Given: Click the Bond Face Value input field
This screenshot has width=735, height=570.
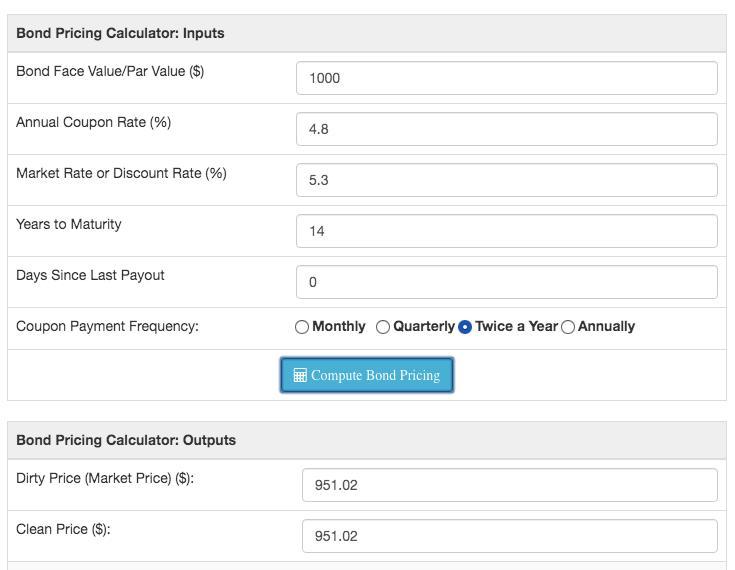Looking at the screenshot, I should click(506, 78).
